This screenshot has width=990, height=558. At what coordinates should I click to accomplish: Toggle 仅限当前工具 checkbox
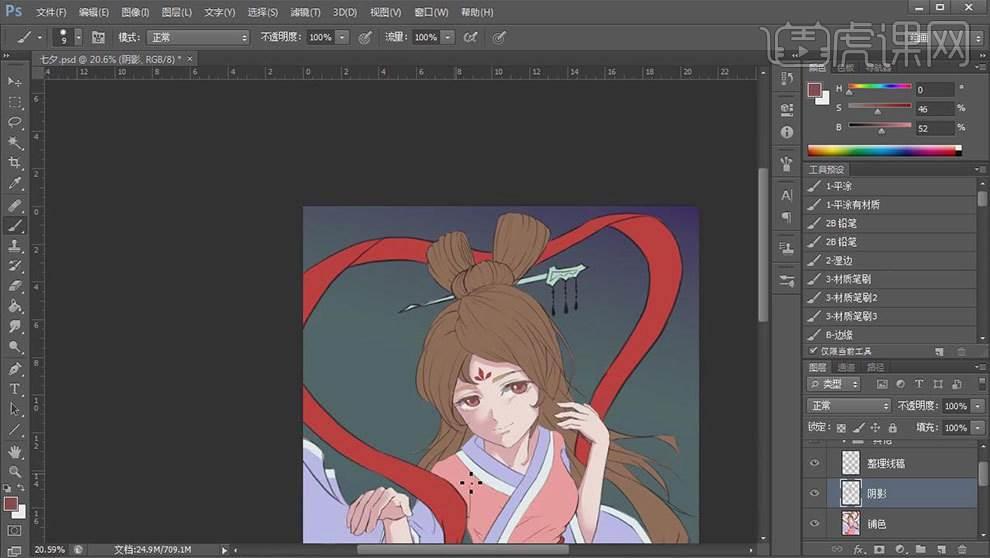tap(813, 350)
